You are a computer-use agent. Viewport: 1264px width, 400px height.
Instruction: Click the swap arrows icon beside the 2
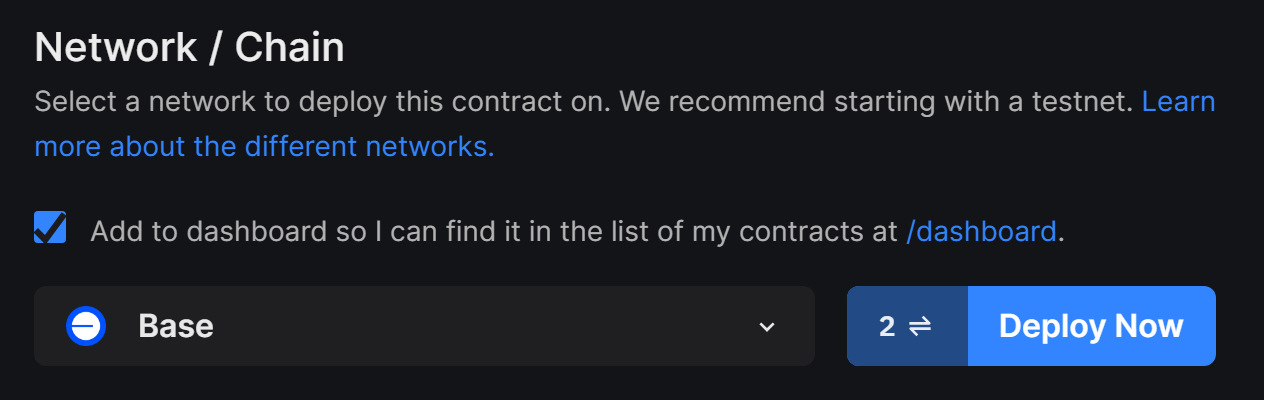[920, 326]
